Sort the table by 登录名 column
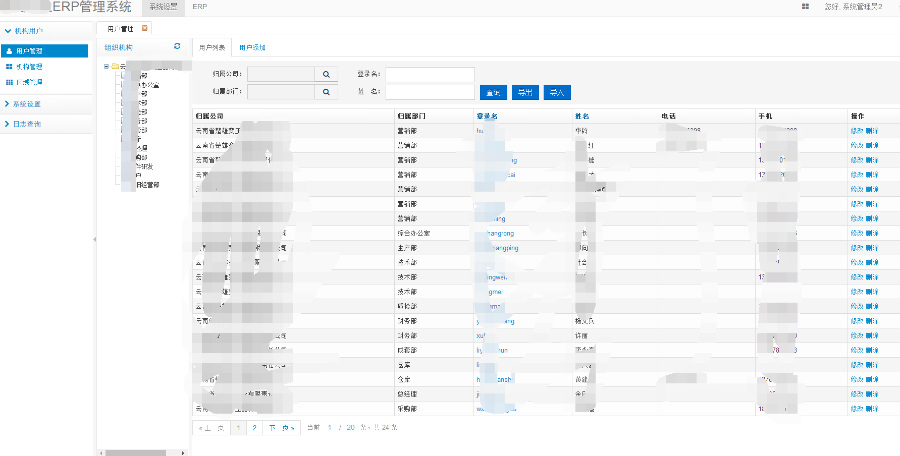Image resolution: width=900 pixels, height=456 pixels. point(487,116)
